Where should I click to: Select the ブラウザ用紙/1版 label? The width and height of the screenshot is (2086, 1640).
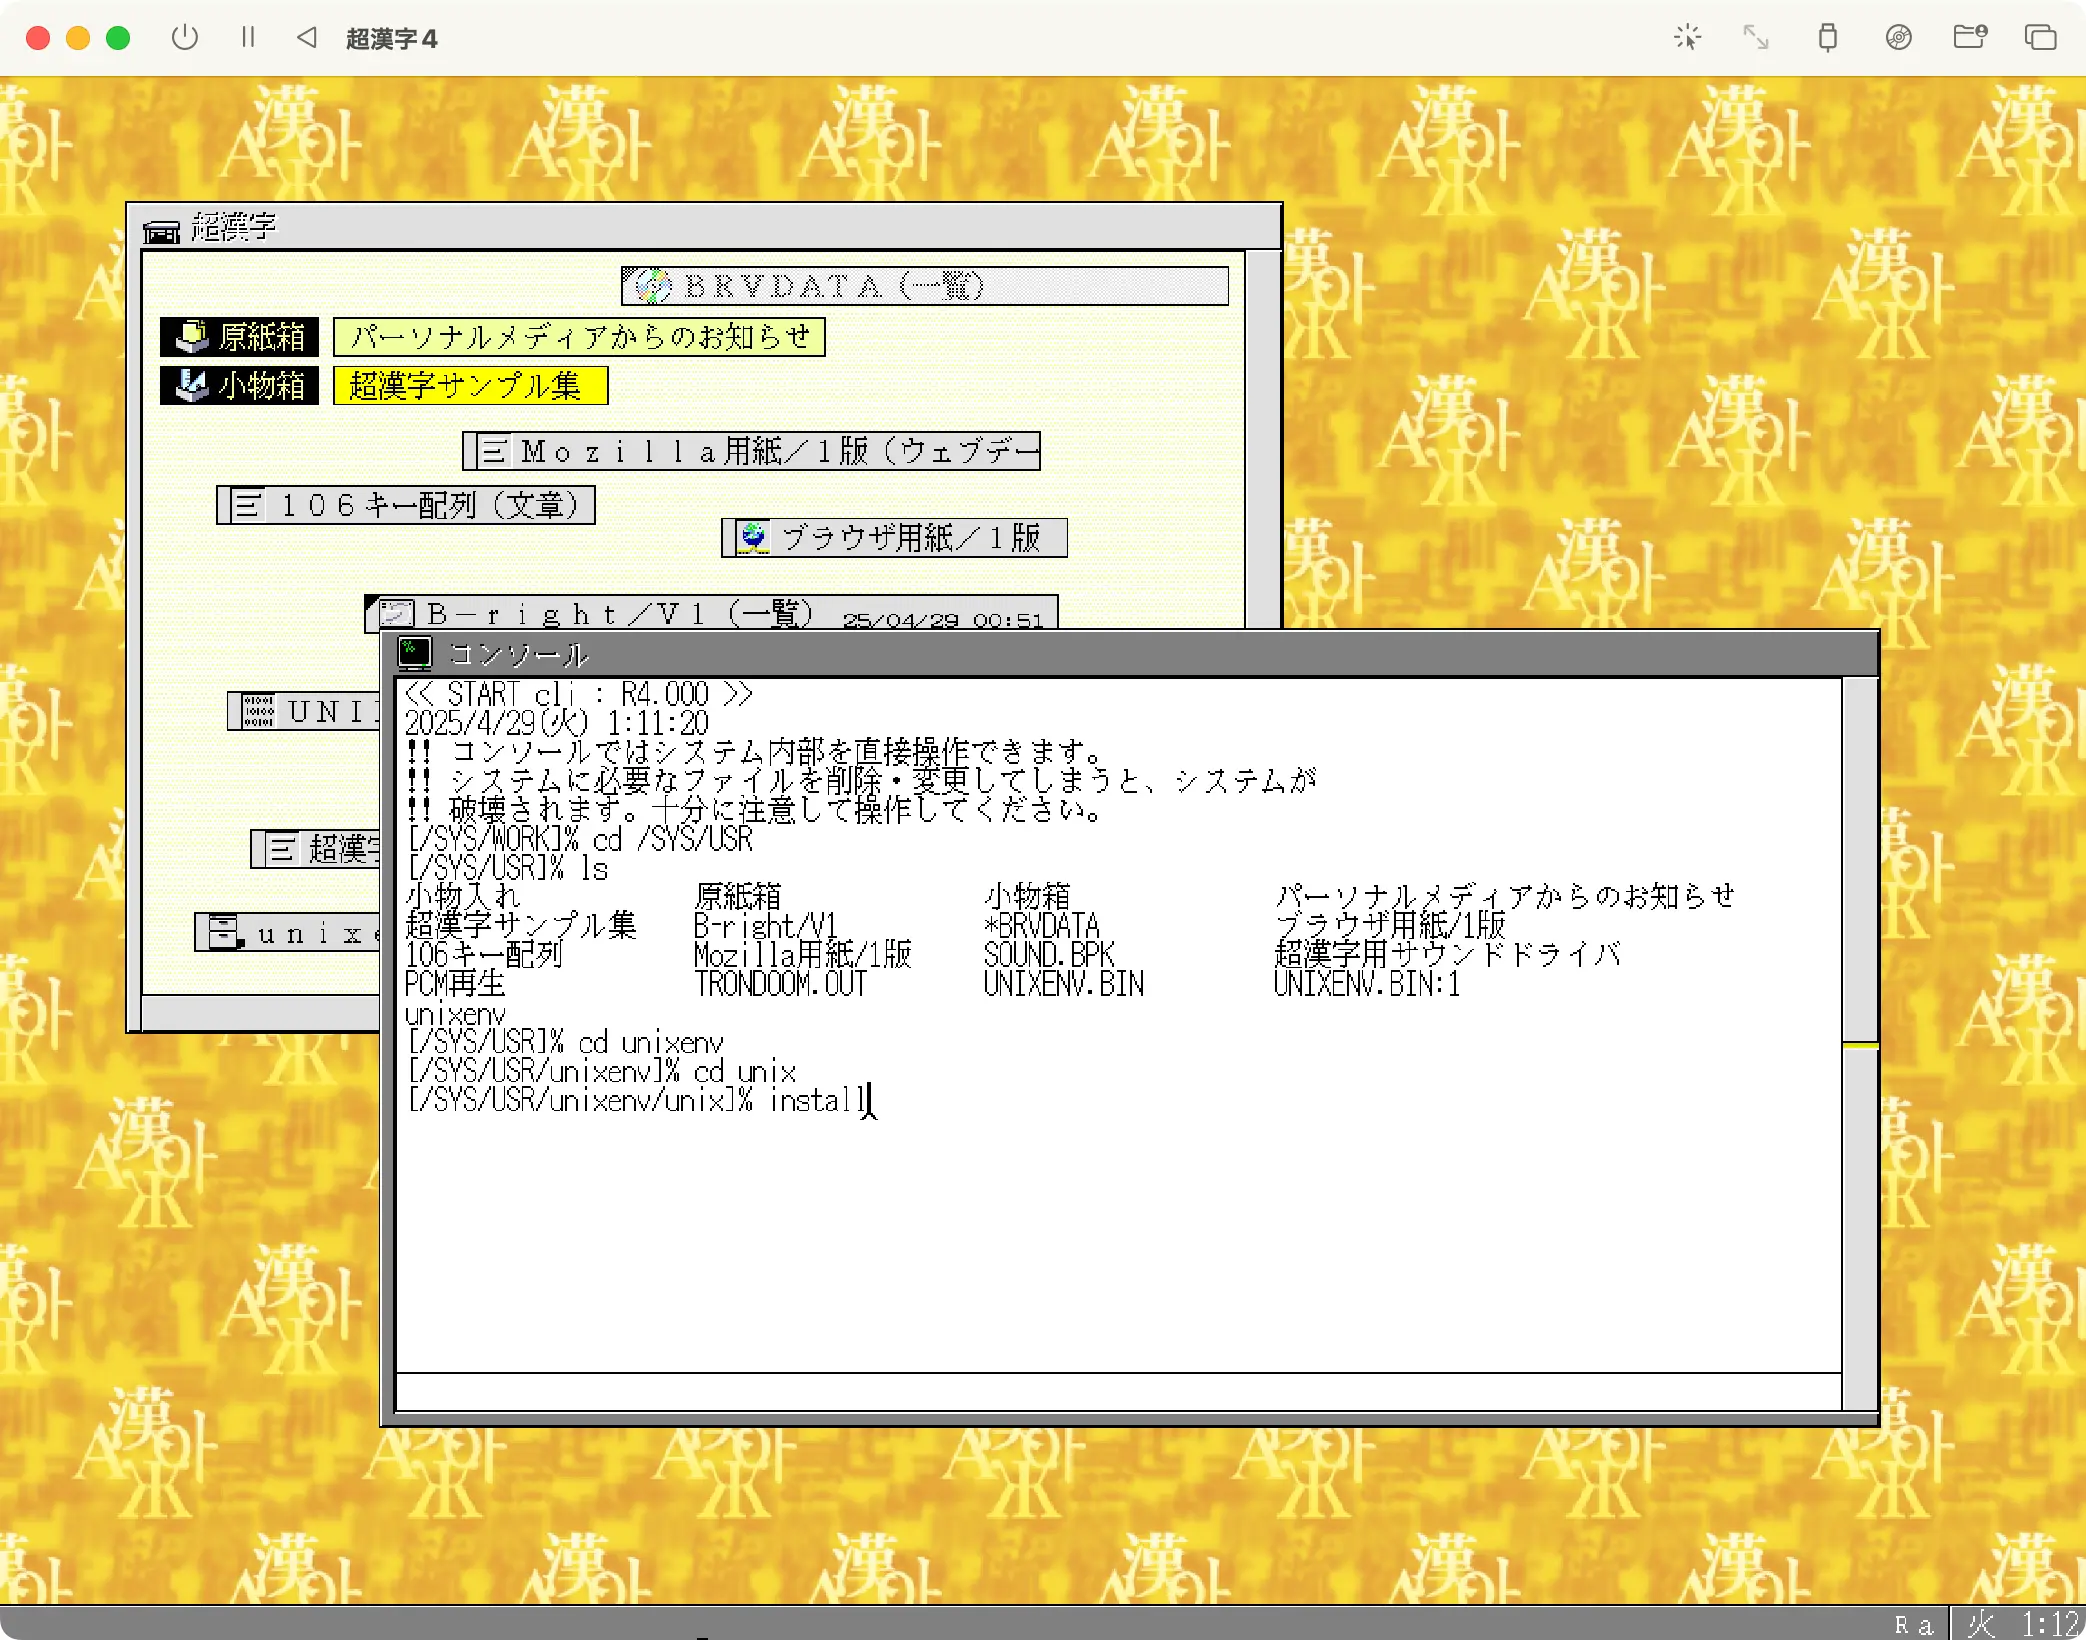tap(910, 538)
